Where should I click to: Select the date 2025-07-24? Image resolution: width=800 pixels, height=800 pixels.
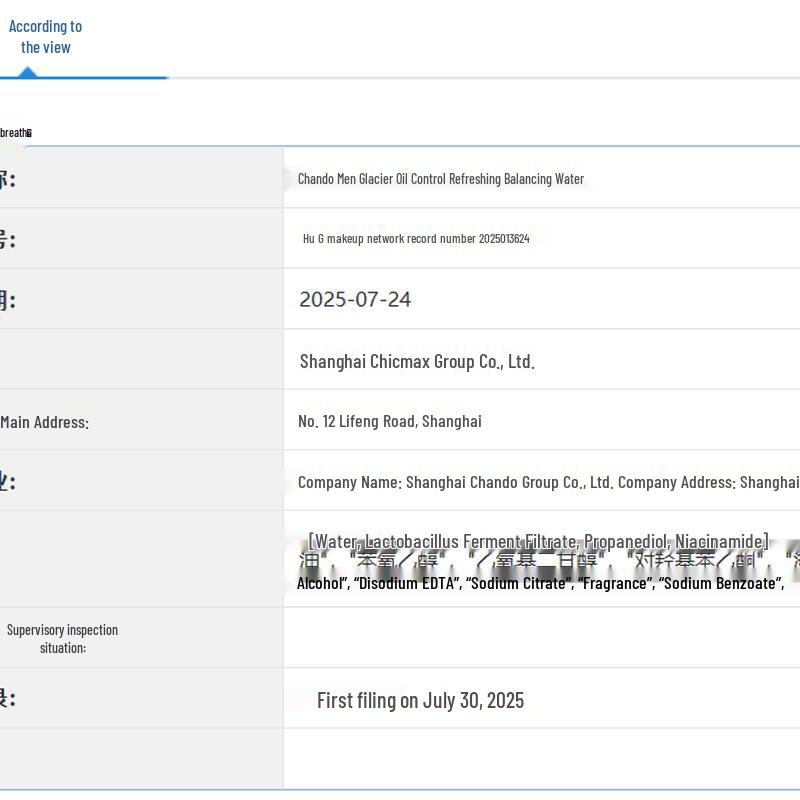click(355, 299)
